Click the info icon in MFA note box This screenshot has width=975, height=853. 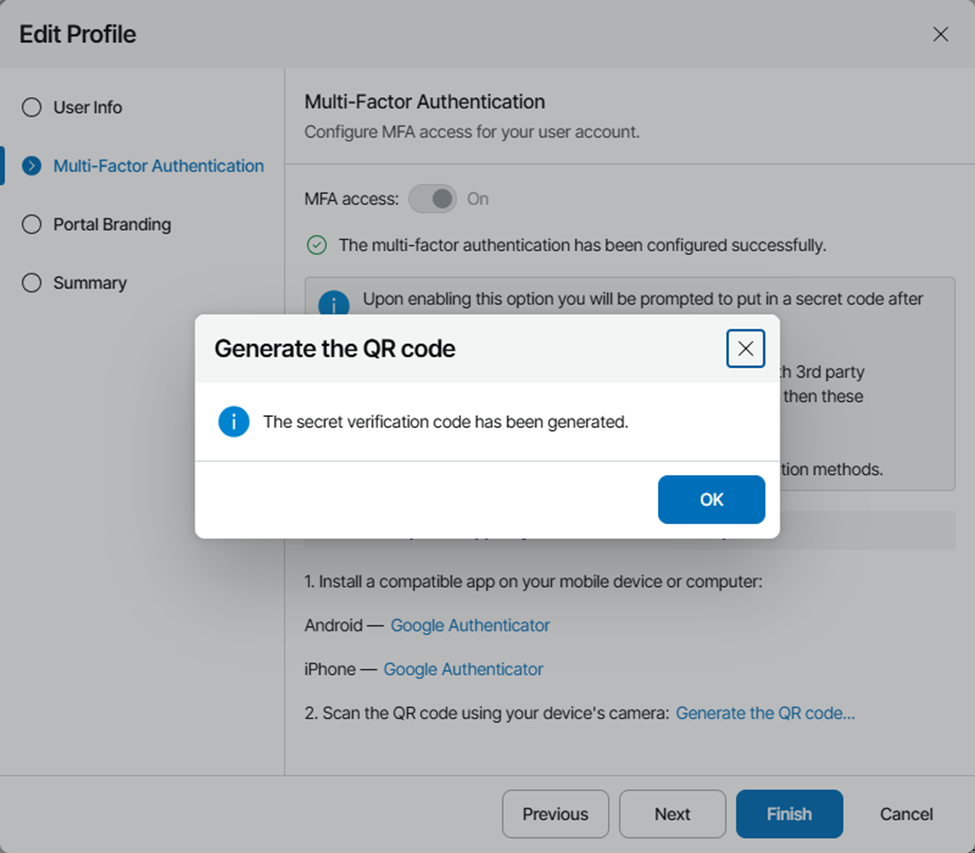[x=333, y=303]
